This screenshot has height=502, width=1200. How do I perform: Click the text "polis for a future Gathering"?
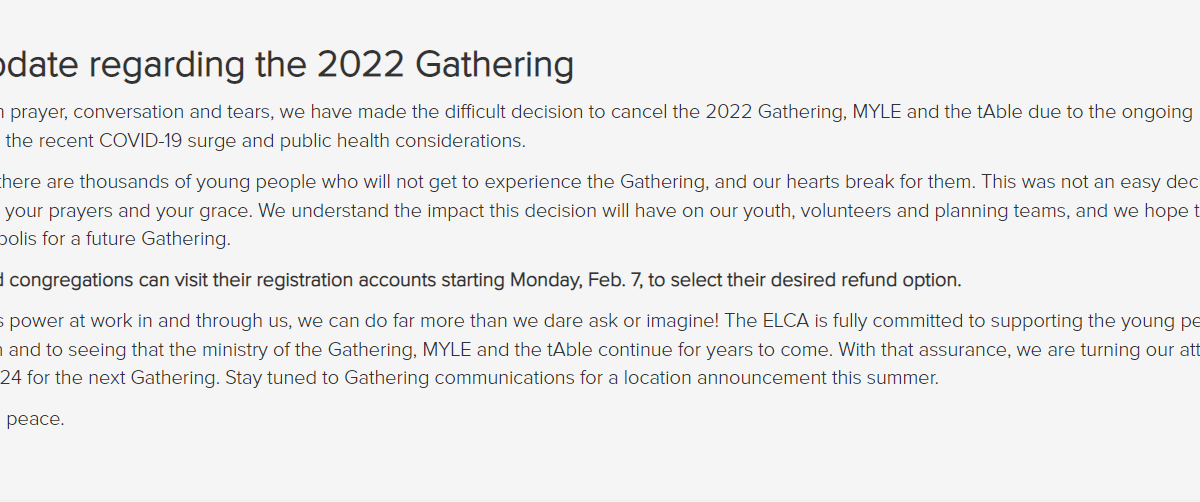pos(116,239)
